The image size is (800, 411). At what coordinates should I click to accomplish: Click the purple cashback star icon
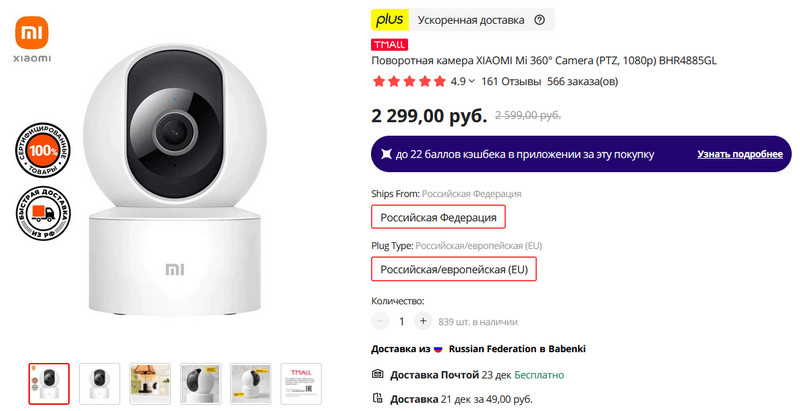pyautogui.click(x=385, y=155)
